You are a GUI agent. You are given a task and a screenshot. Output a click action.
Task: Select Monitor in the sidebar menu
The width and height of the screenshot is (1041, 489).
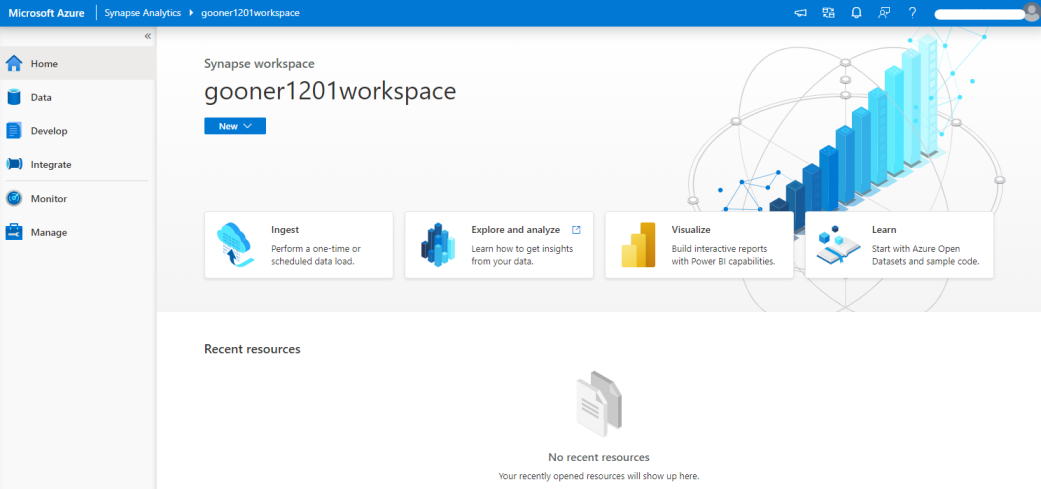point(78,198)
